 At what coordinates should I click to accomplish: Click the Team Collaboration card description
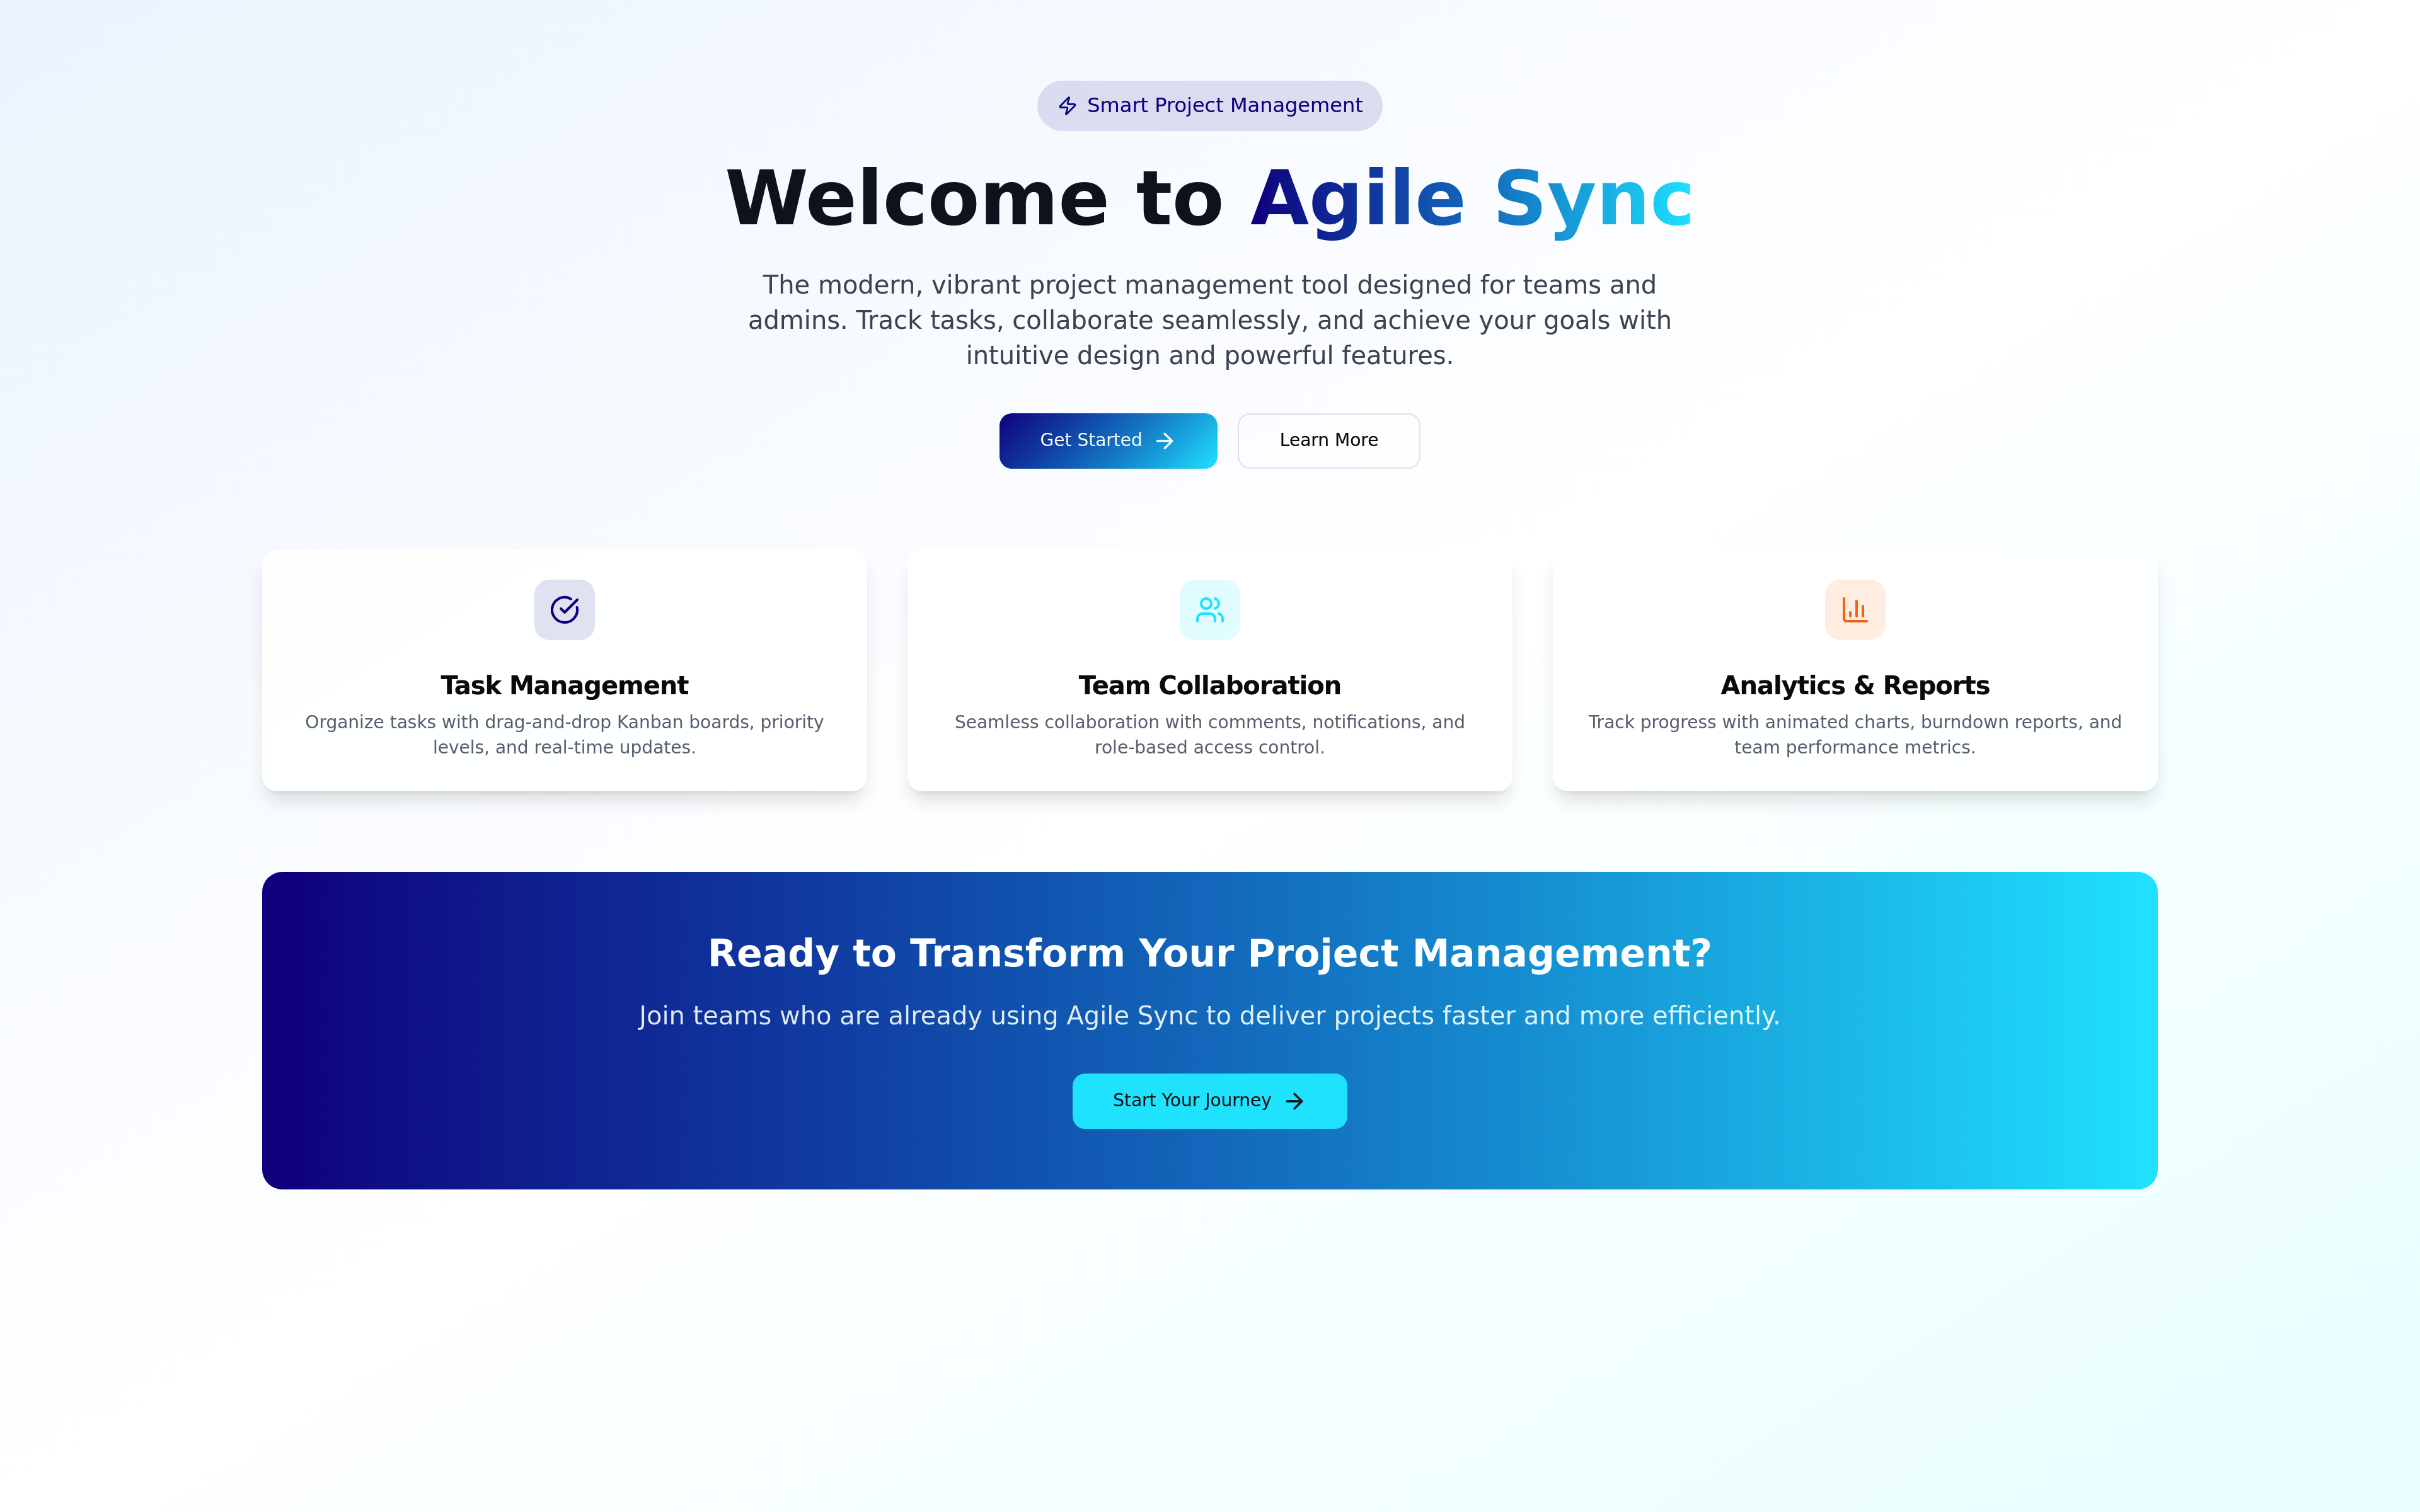(x=1209, y=735)
